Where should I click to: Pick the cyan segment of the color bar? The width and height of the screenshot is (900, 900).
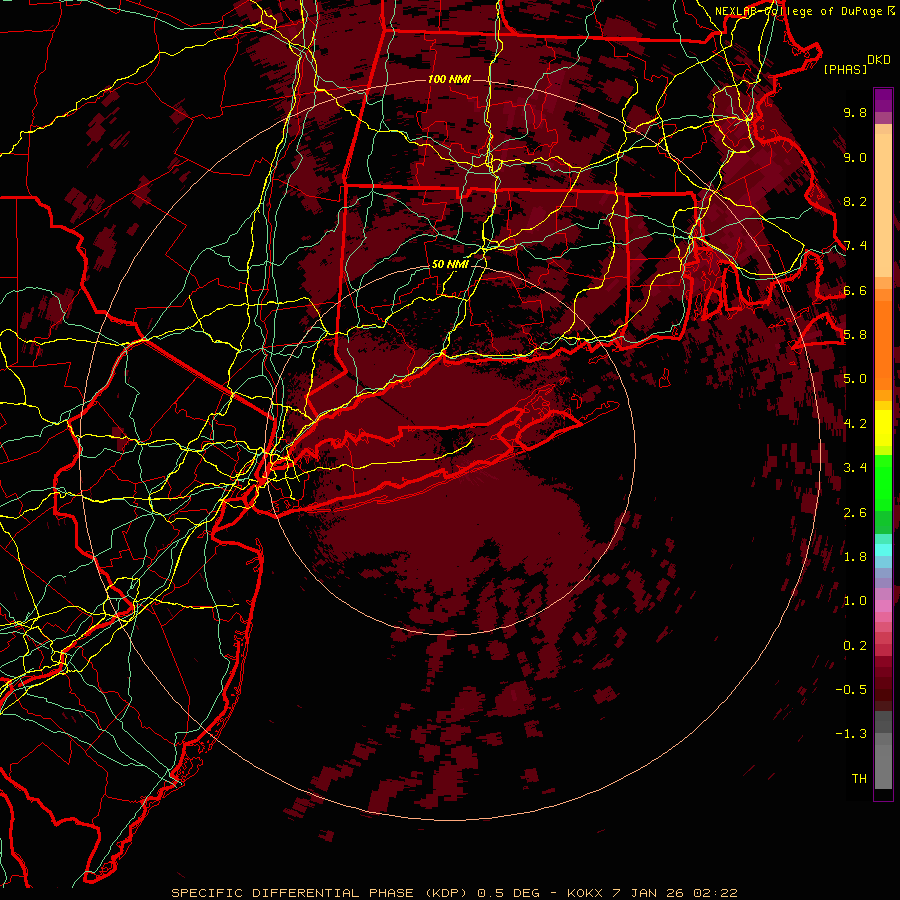coord(883,550)
